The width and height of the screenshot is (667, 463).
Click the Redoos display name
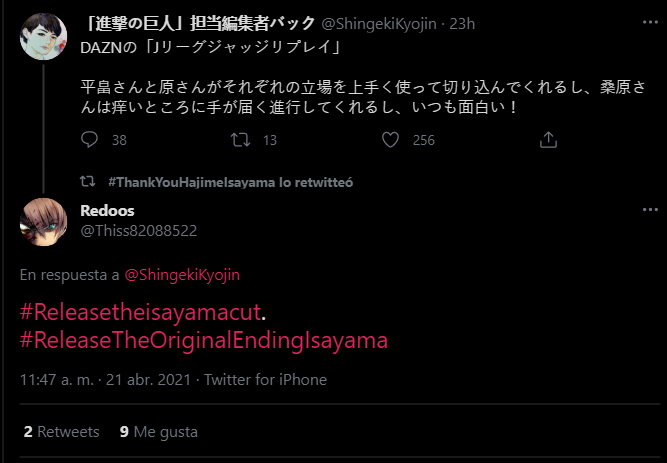click(x=107, y=211)
